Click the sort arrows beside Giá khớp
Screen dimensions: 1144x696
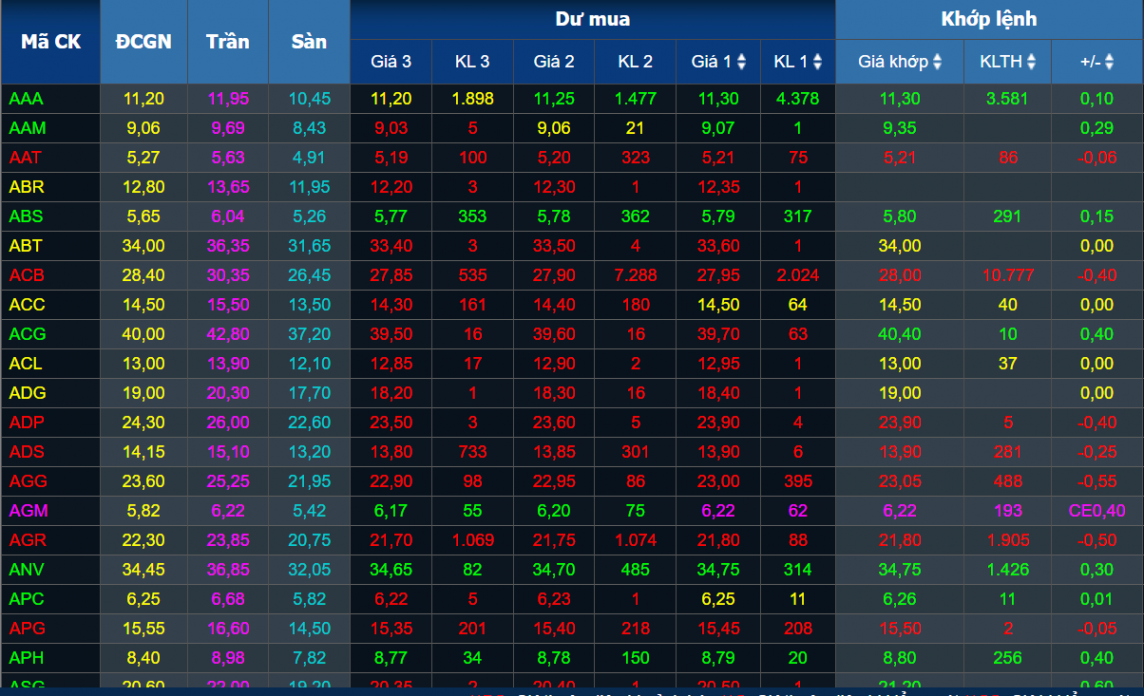click(937, 62)
